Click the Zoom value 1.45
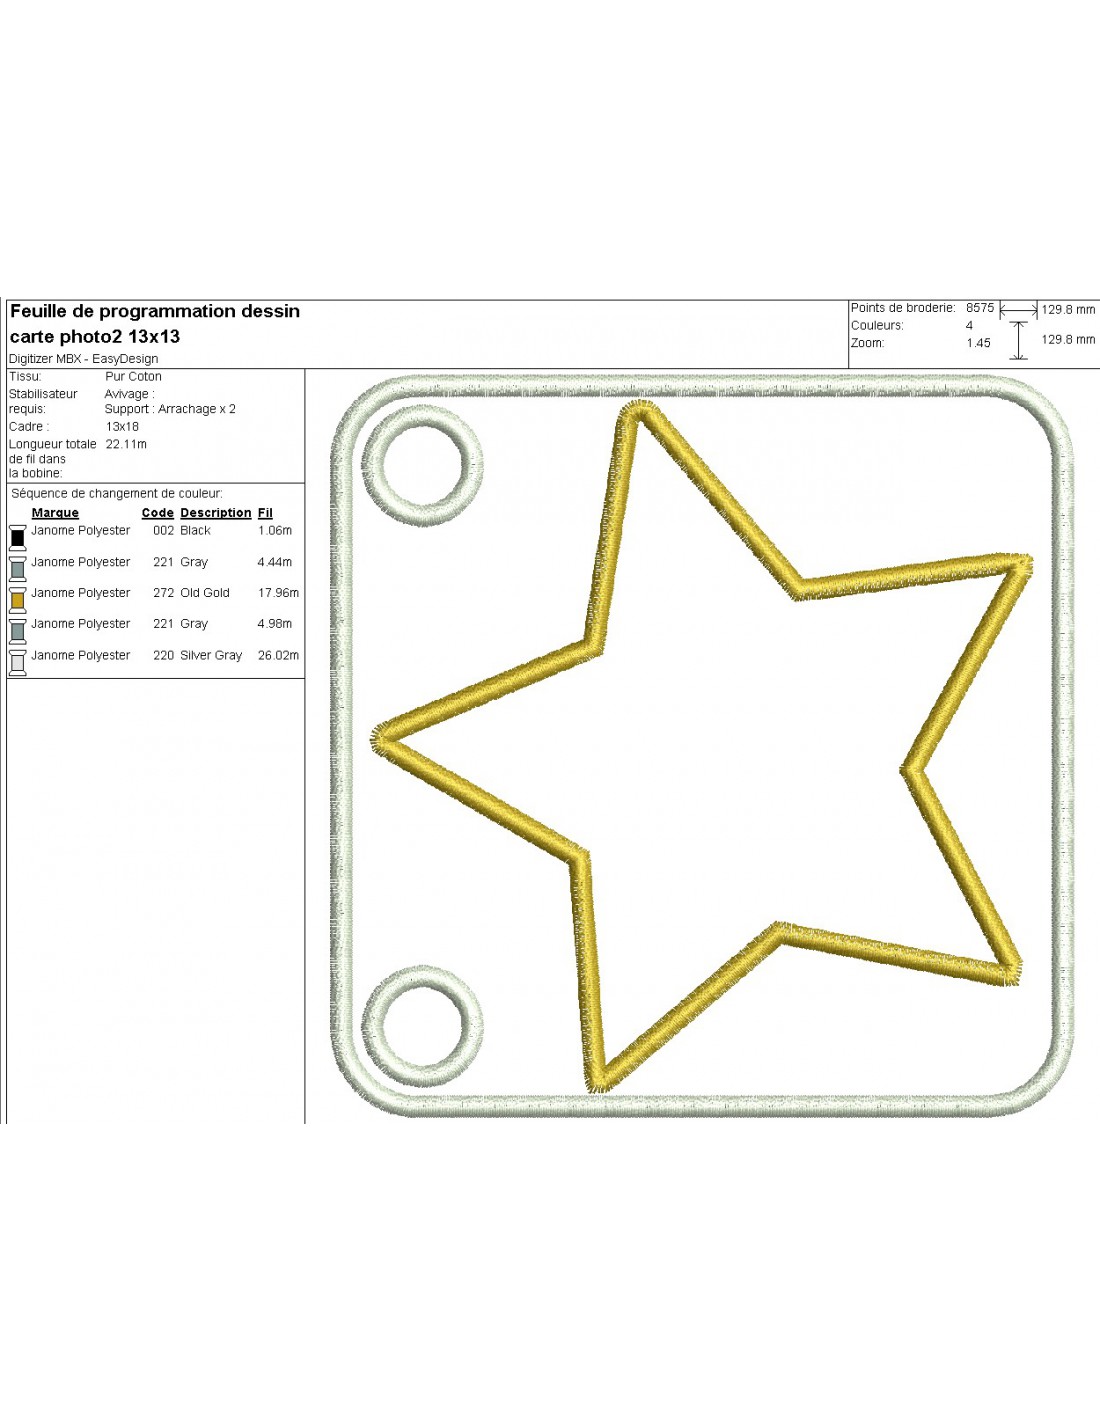 [978, 343]
